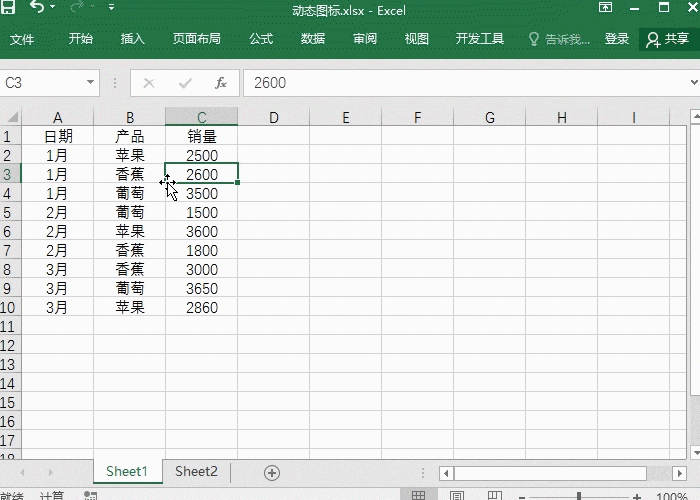The width and height of the screenshot is (700, 500).
Task: Select the 苹果 cell in row 6
Action: point(129,231)
